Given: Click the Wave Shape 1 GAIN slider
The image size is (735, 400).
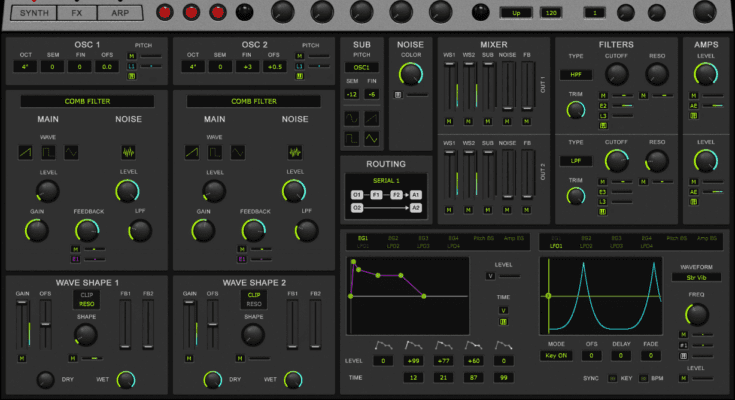Looking at the screenshot, I should pos(21,322).
